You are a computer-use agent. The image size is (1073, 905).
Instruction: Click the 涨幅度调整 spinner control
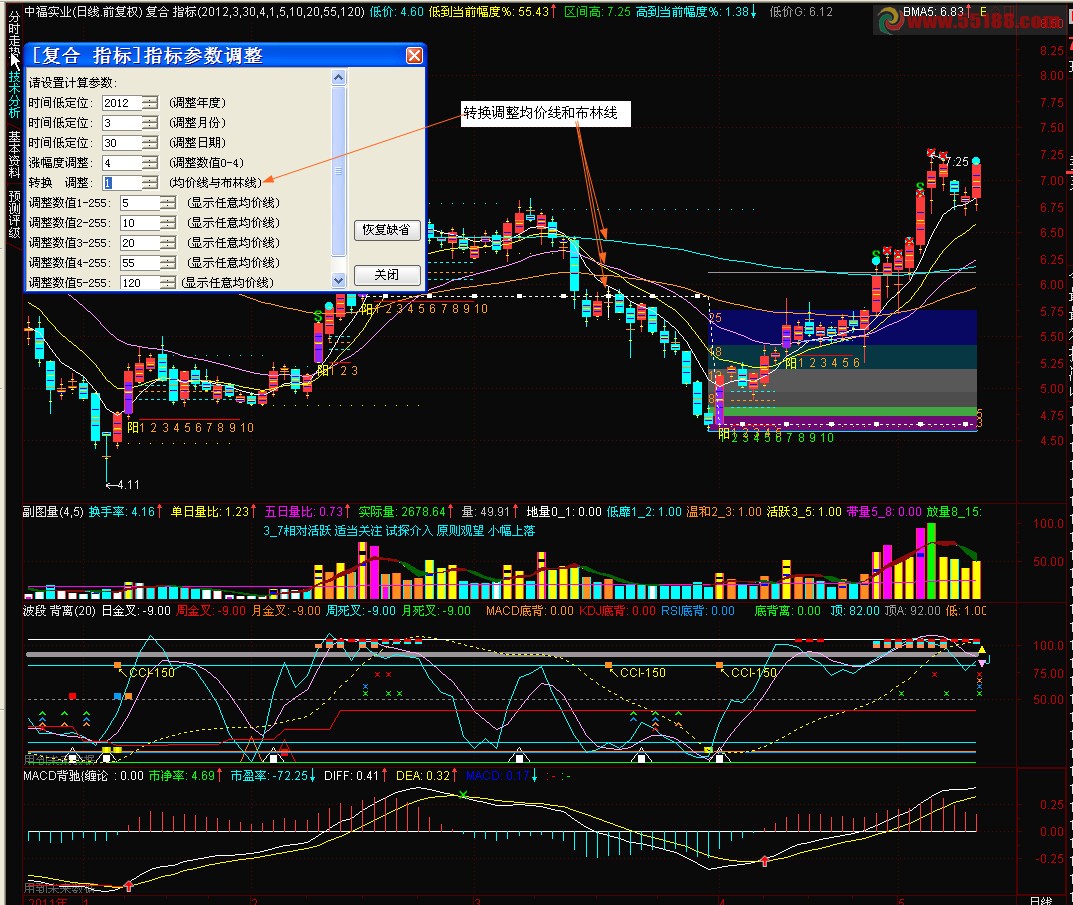[150, 163]
